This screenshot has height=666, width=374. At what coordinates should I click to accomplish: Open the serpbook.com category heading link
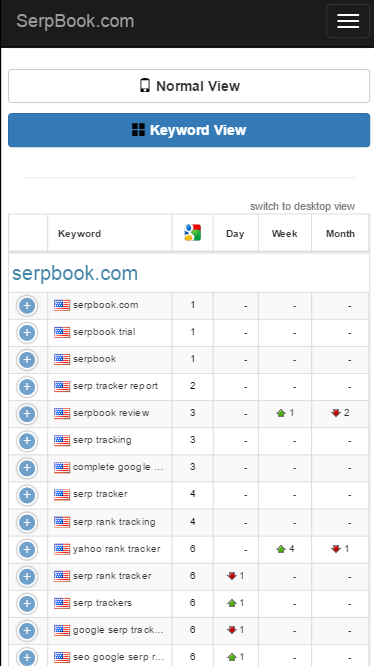click(x=75, y=273)
